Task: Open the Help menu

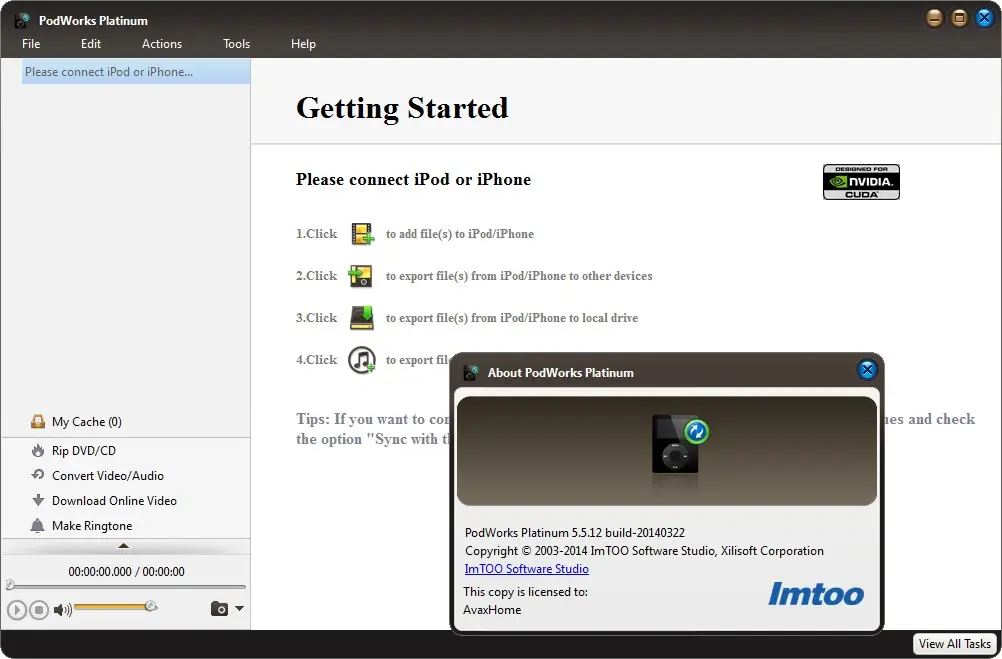Action: coord(303,43)
